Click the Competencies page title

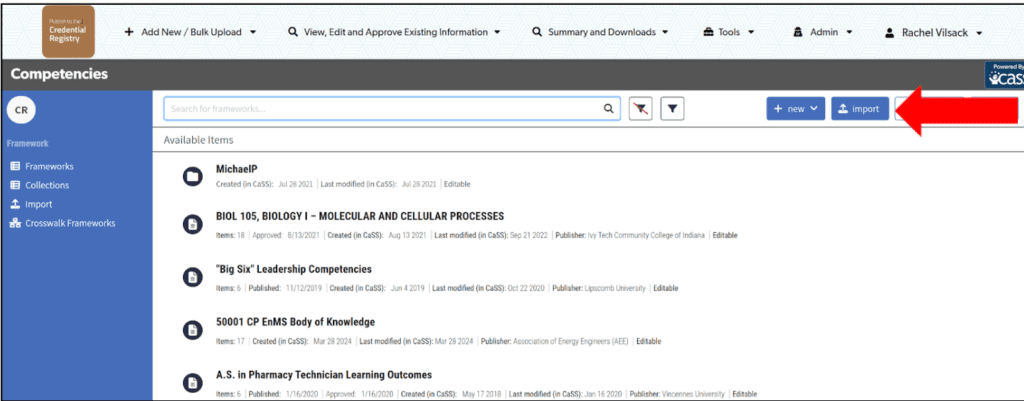click(x=59, y=74)
